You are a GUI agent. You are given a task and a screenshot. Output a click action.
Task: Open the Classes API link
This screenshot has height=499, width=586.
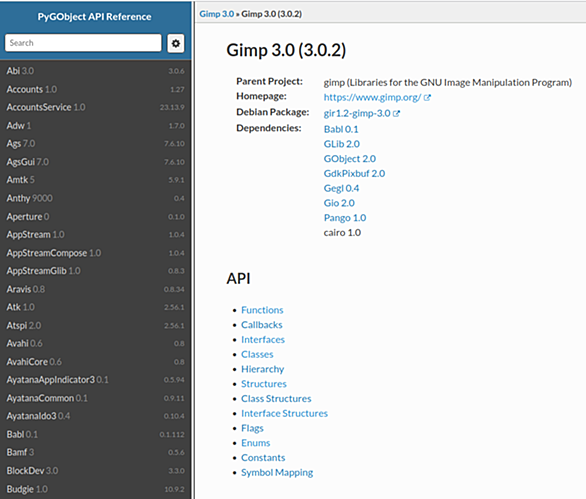(257, 355)
